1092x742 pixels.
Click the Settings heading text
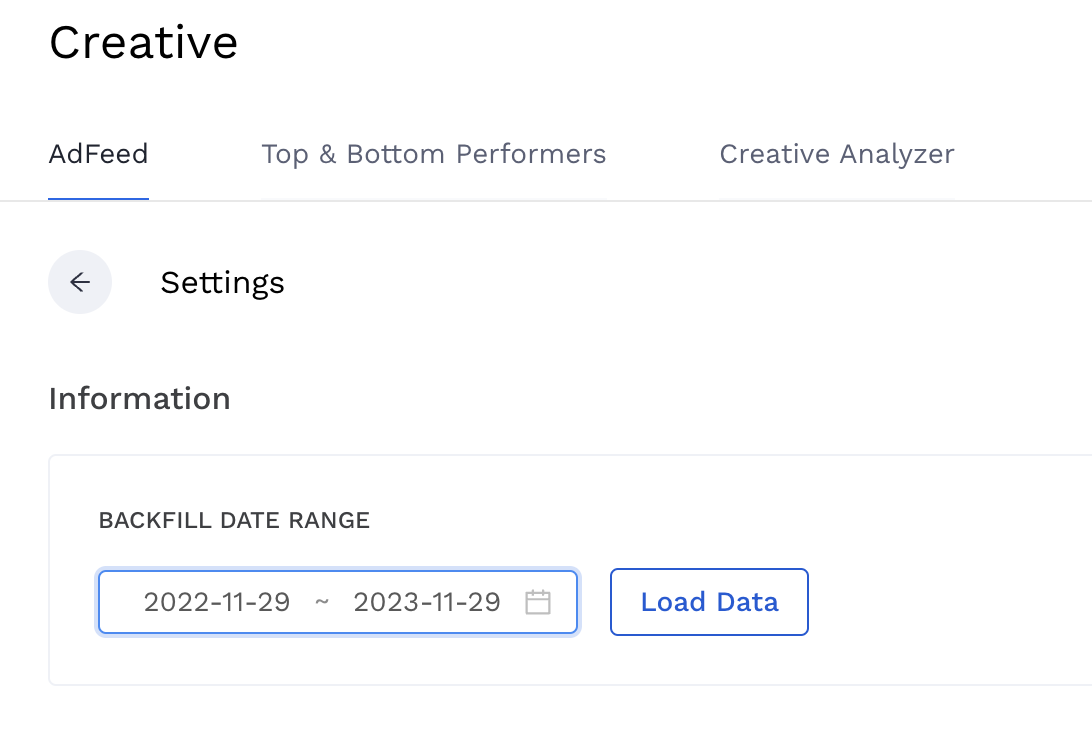222,283
